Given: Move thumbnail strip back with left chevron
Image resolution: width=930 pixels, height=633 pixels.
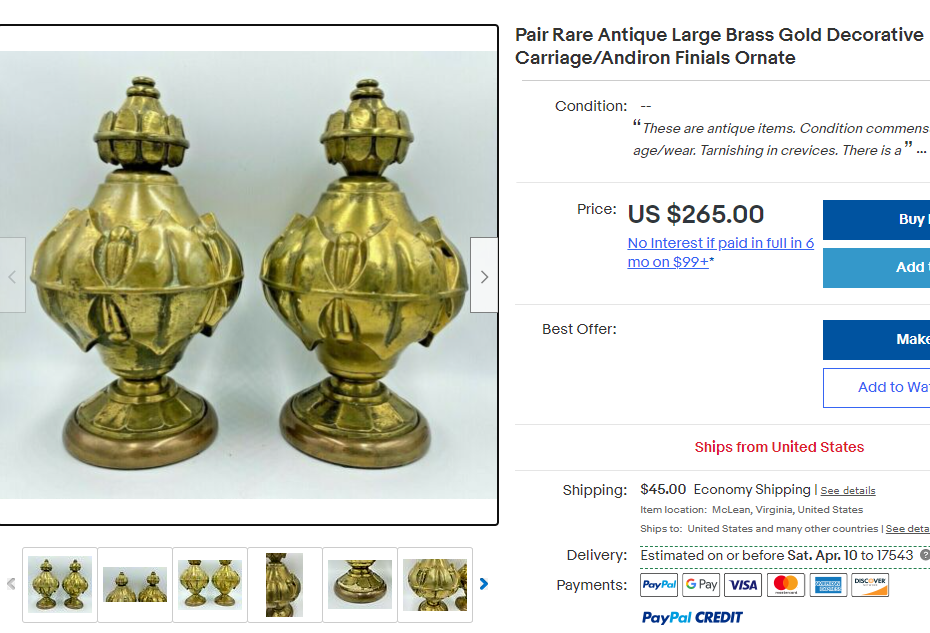Looking at the screenshot, I should point(11,584).
